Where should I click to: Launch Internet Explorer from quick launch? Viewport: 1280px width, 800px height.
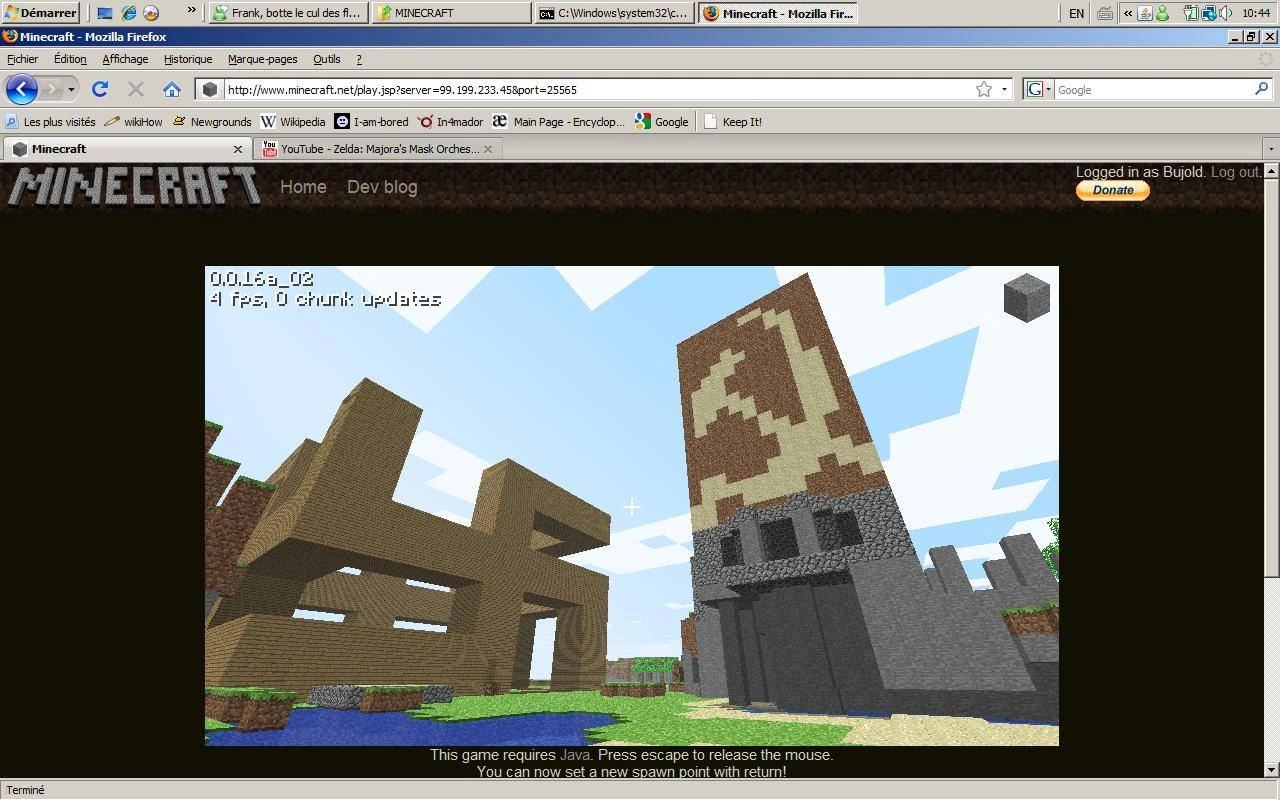pyautogui.click(x=128, y=13)
